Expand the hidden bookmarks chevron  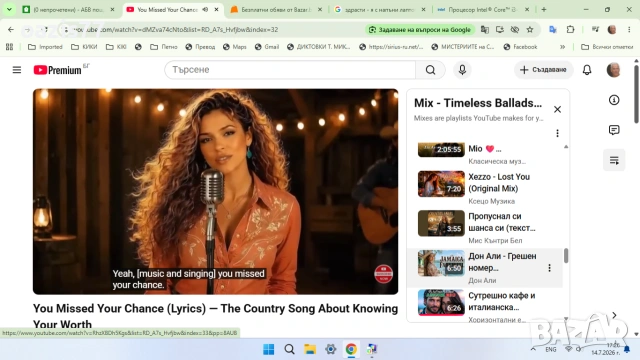(562, 47)
